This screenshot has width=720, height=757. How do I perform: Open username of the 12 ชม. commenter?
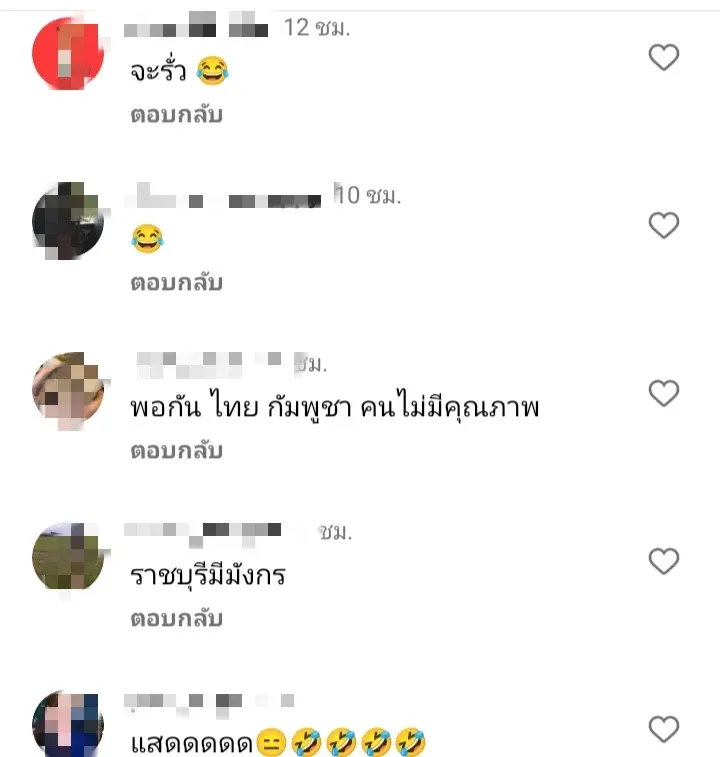pyautogui.click(x=196, y=25)
